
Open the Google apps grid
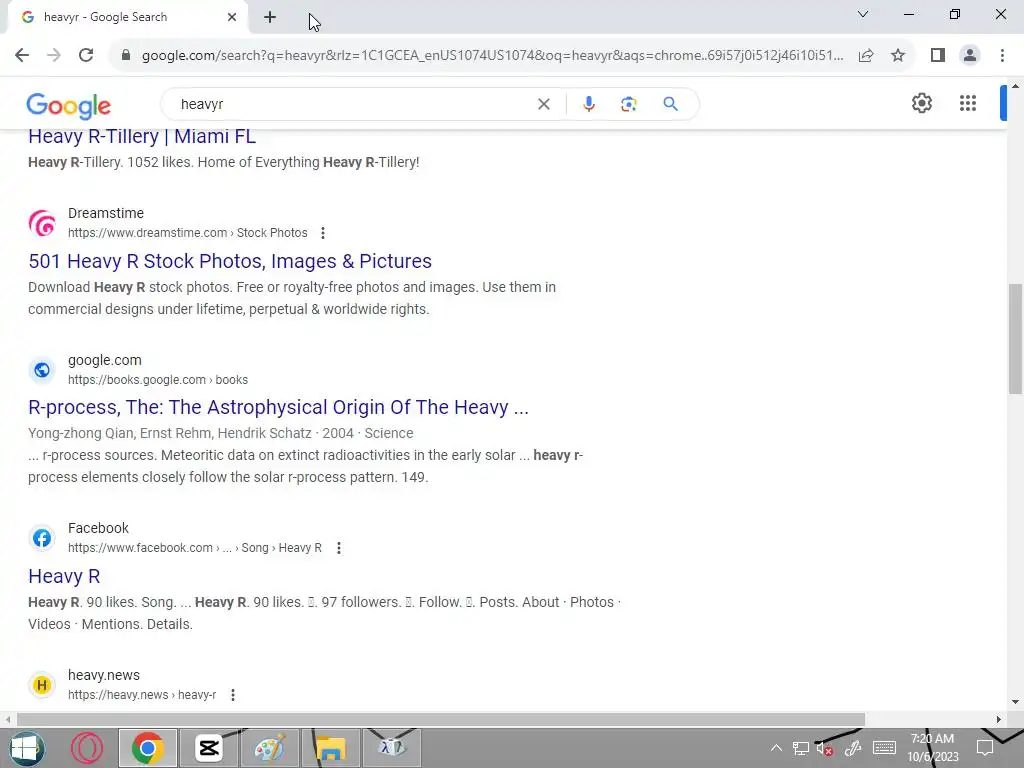tap(968, 103)
